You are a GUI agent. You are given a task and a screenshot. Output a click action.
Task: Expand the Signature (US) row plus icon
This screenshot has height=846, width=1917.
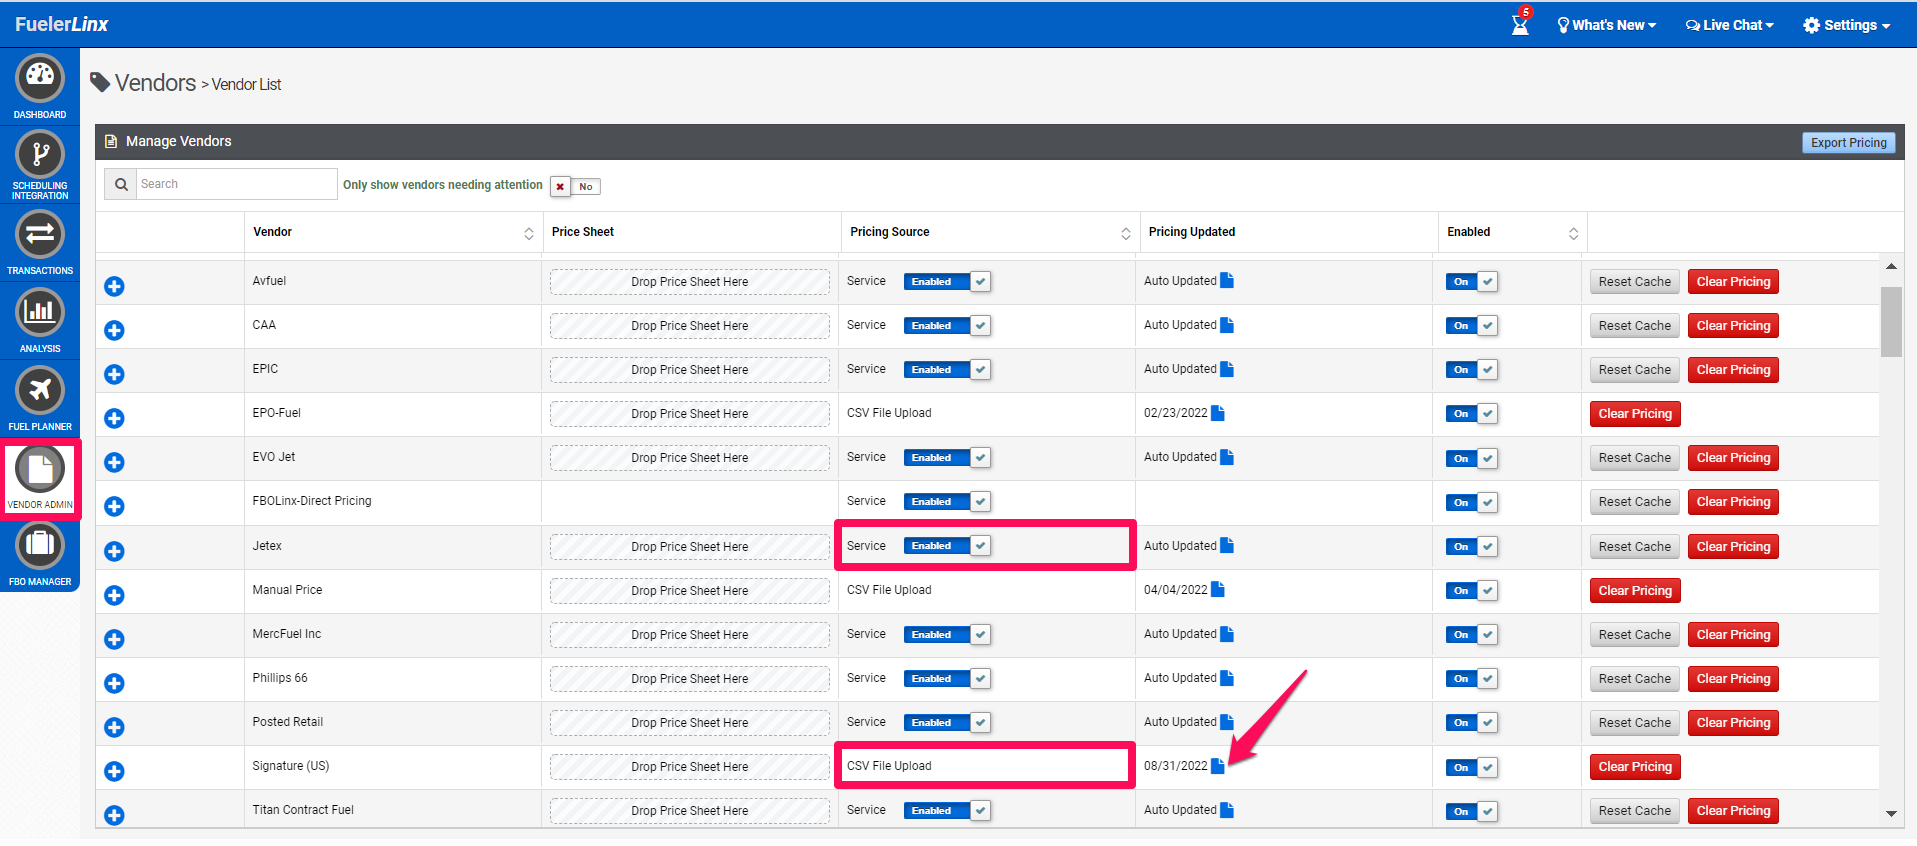click(x=114, y=772)
